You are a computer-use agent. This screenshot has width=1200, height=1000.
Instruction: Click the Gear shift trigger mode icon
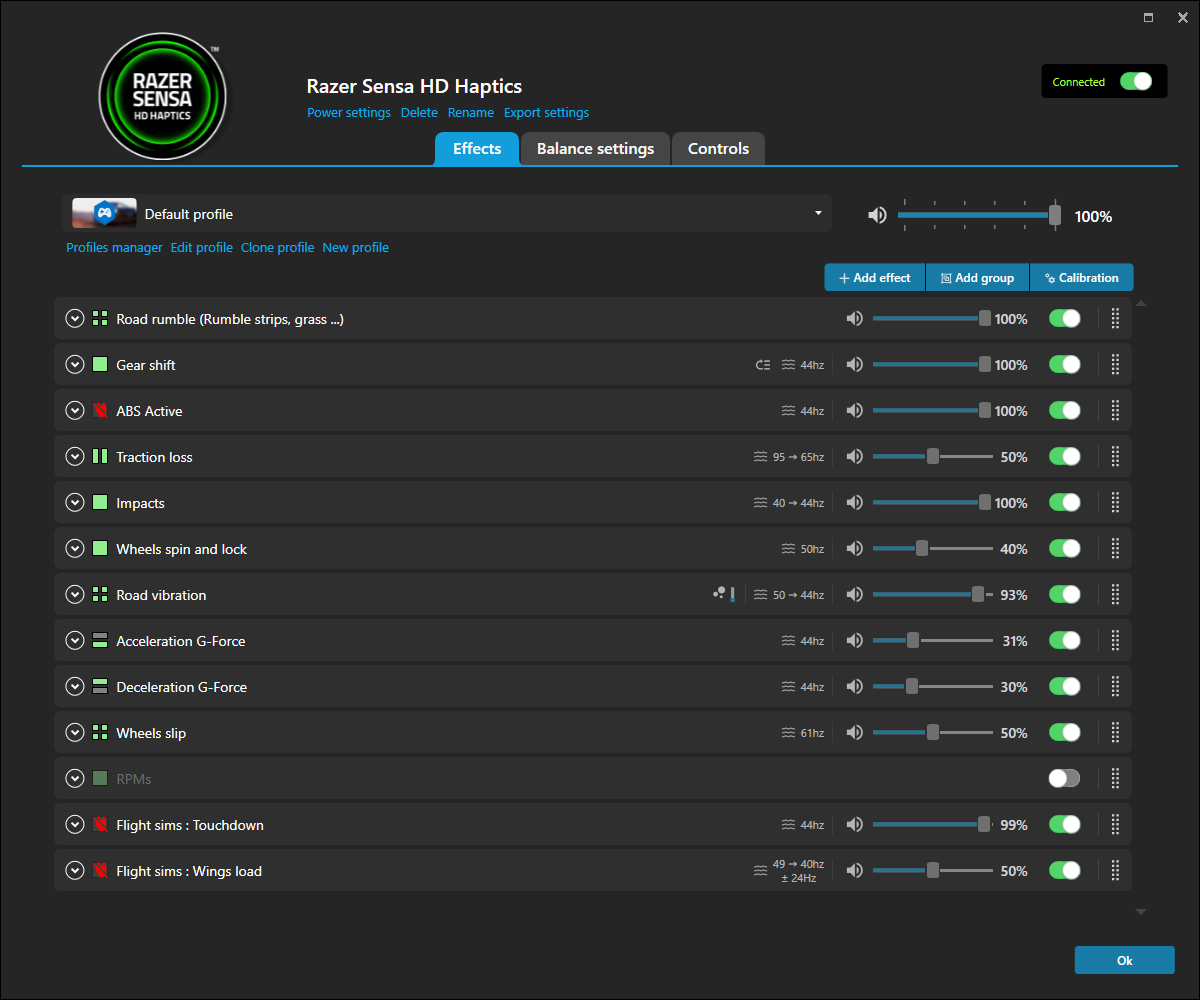tap(763, 365)
